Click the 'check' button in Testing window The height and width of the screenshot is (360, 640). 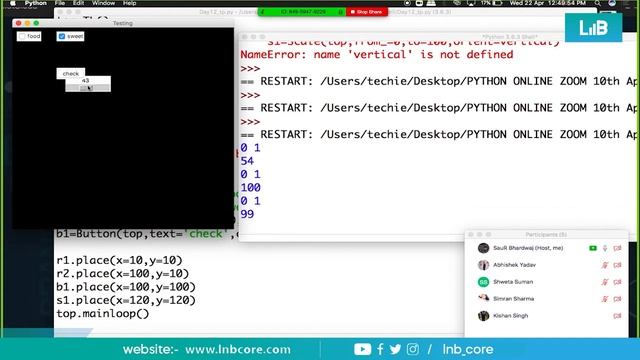coord(71,73)
